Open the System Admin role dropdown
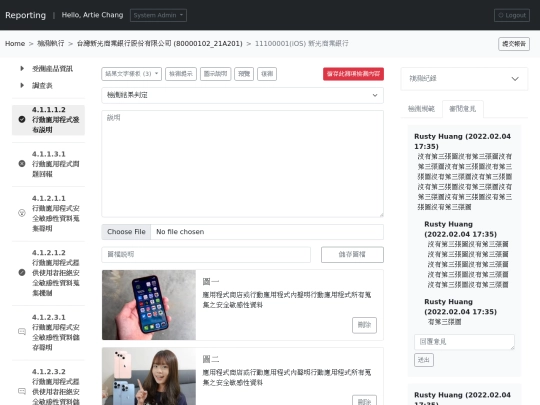The height and width of the screenshot is (405, 540). click(x=158, y=15)
